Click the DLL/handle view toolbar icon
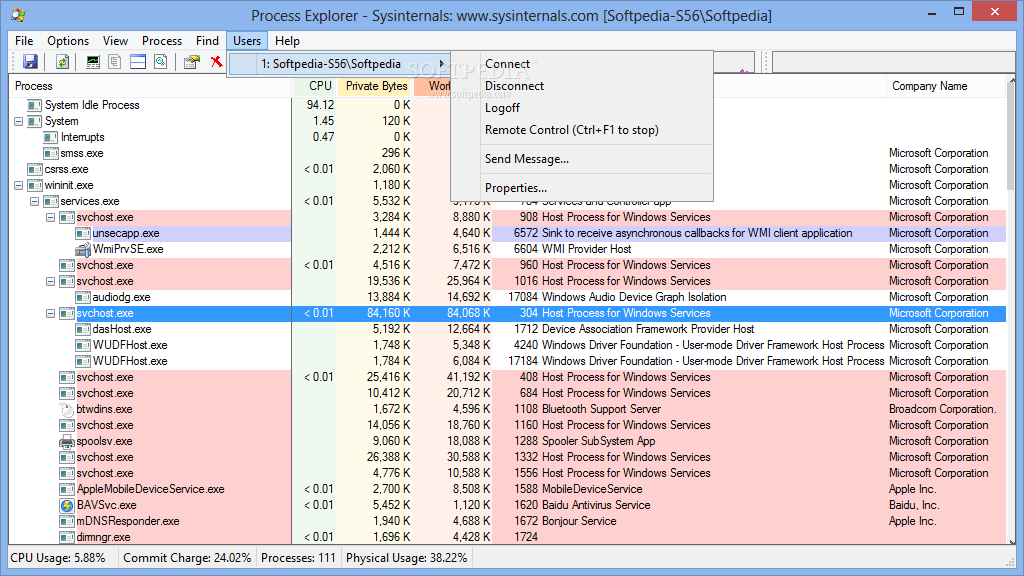The image size is (1024, 576). click(x=161, y=62)
